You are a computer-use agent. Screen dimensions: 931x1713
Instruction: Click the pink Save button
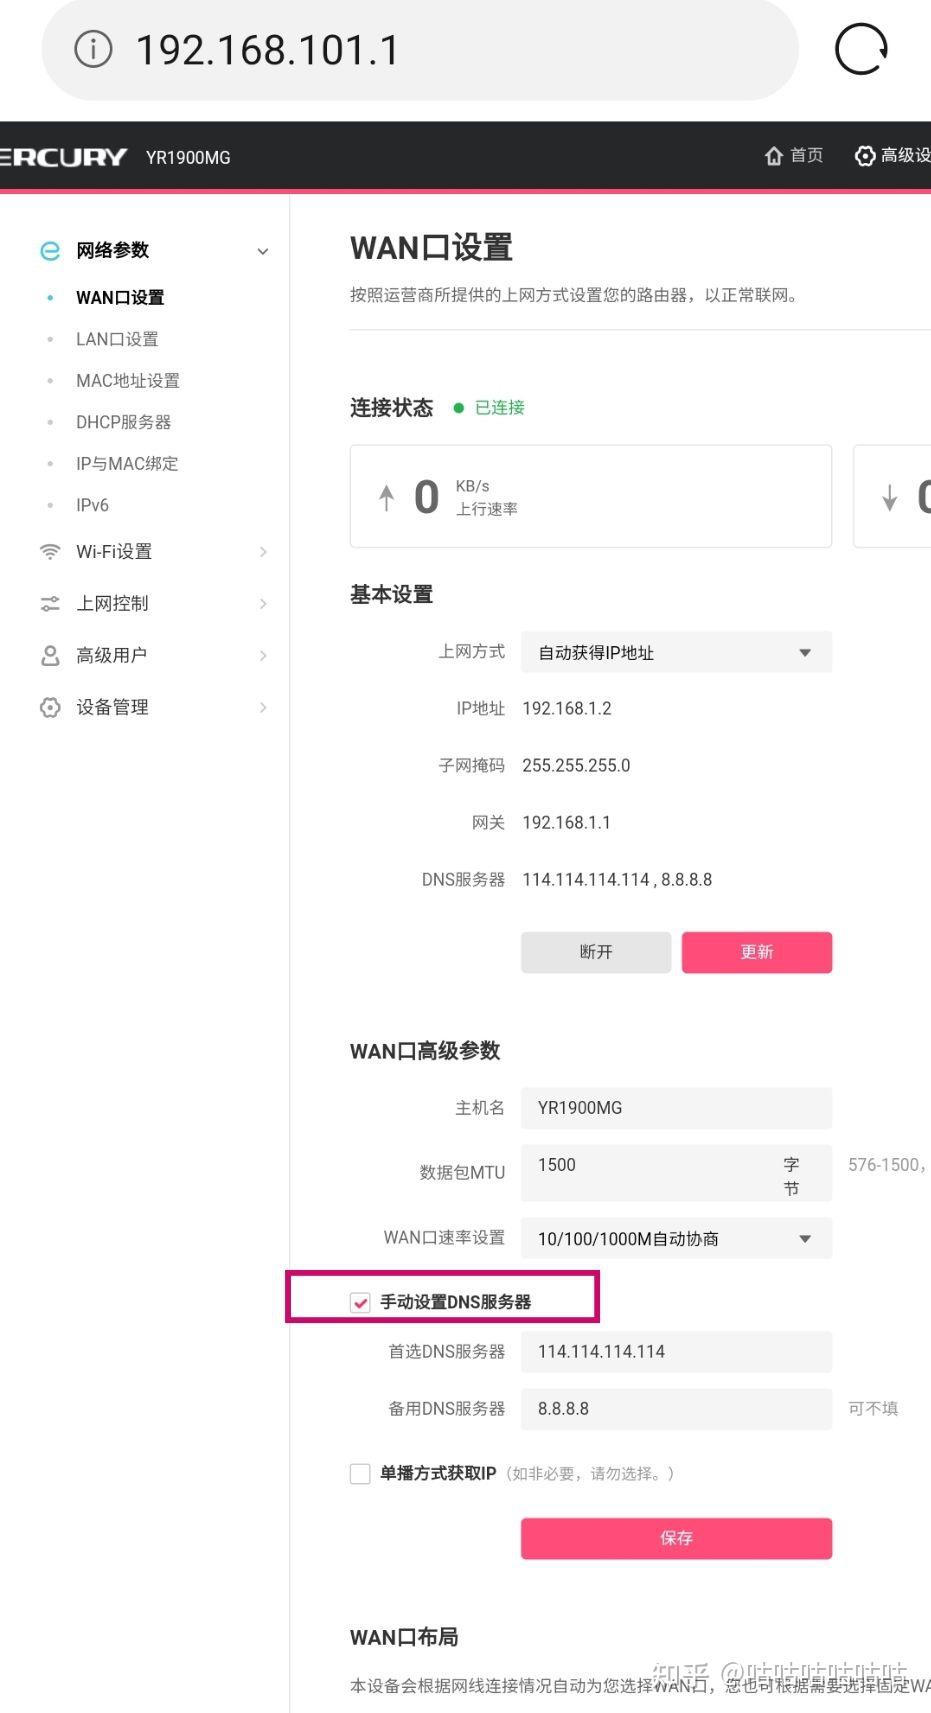click(x=676, y=1538)
